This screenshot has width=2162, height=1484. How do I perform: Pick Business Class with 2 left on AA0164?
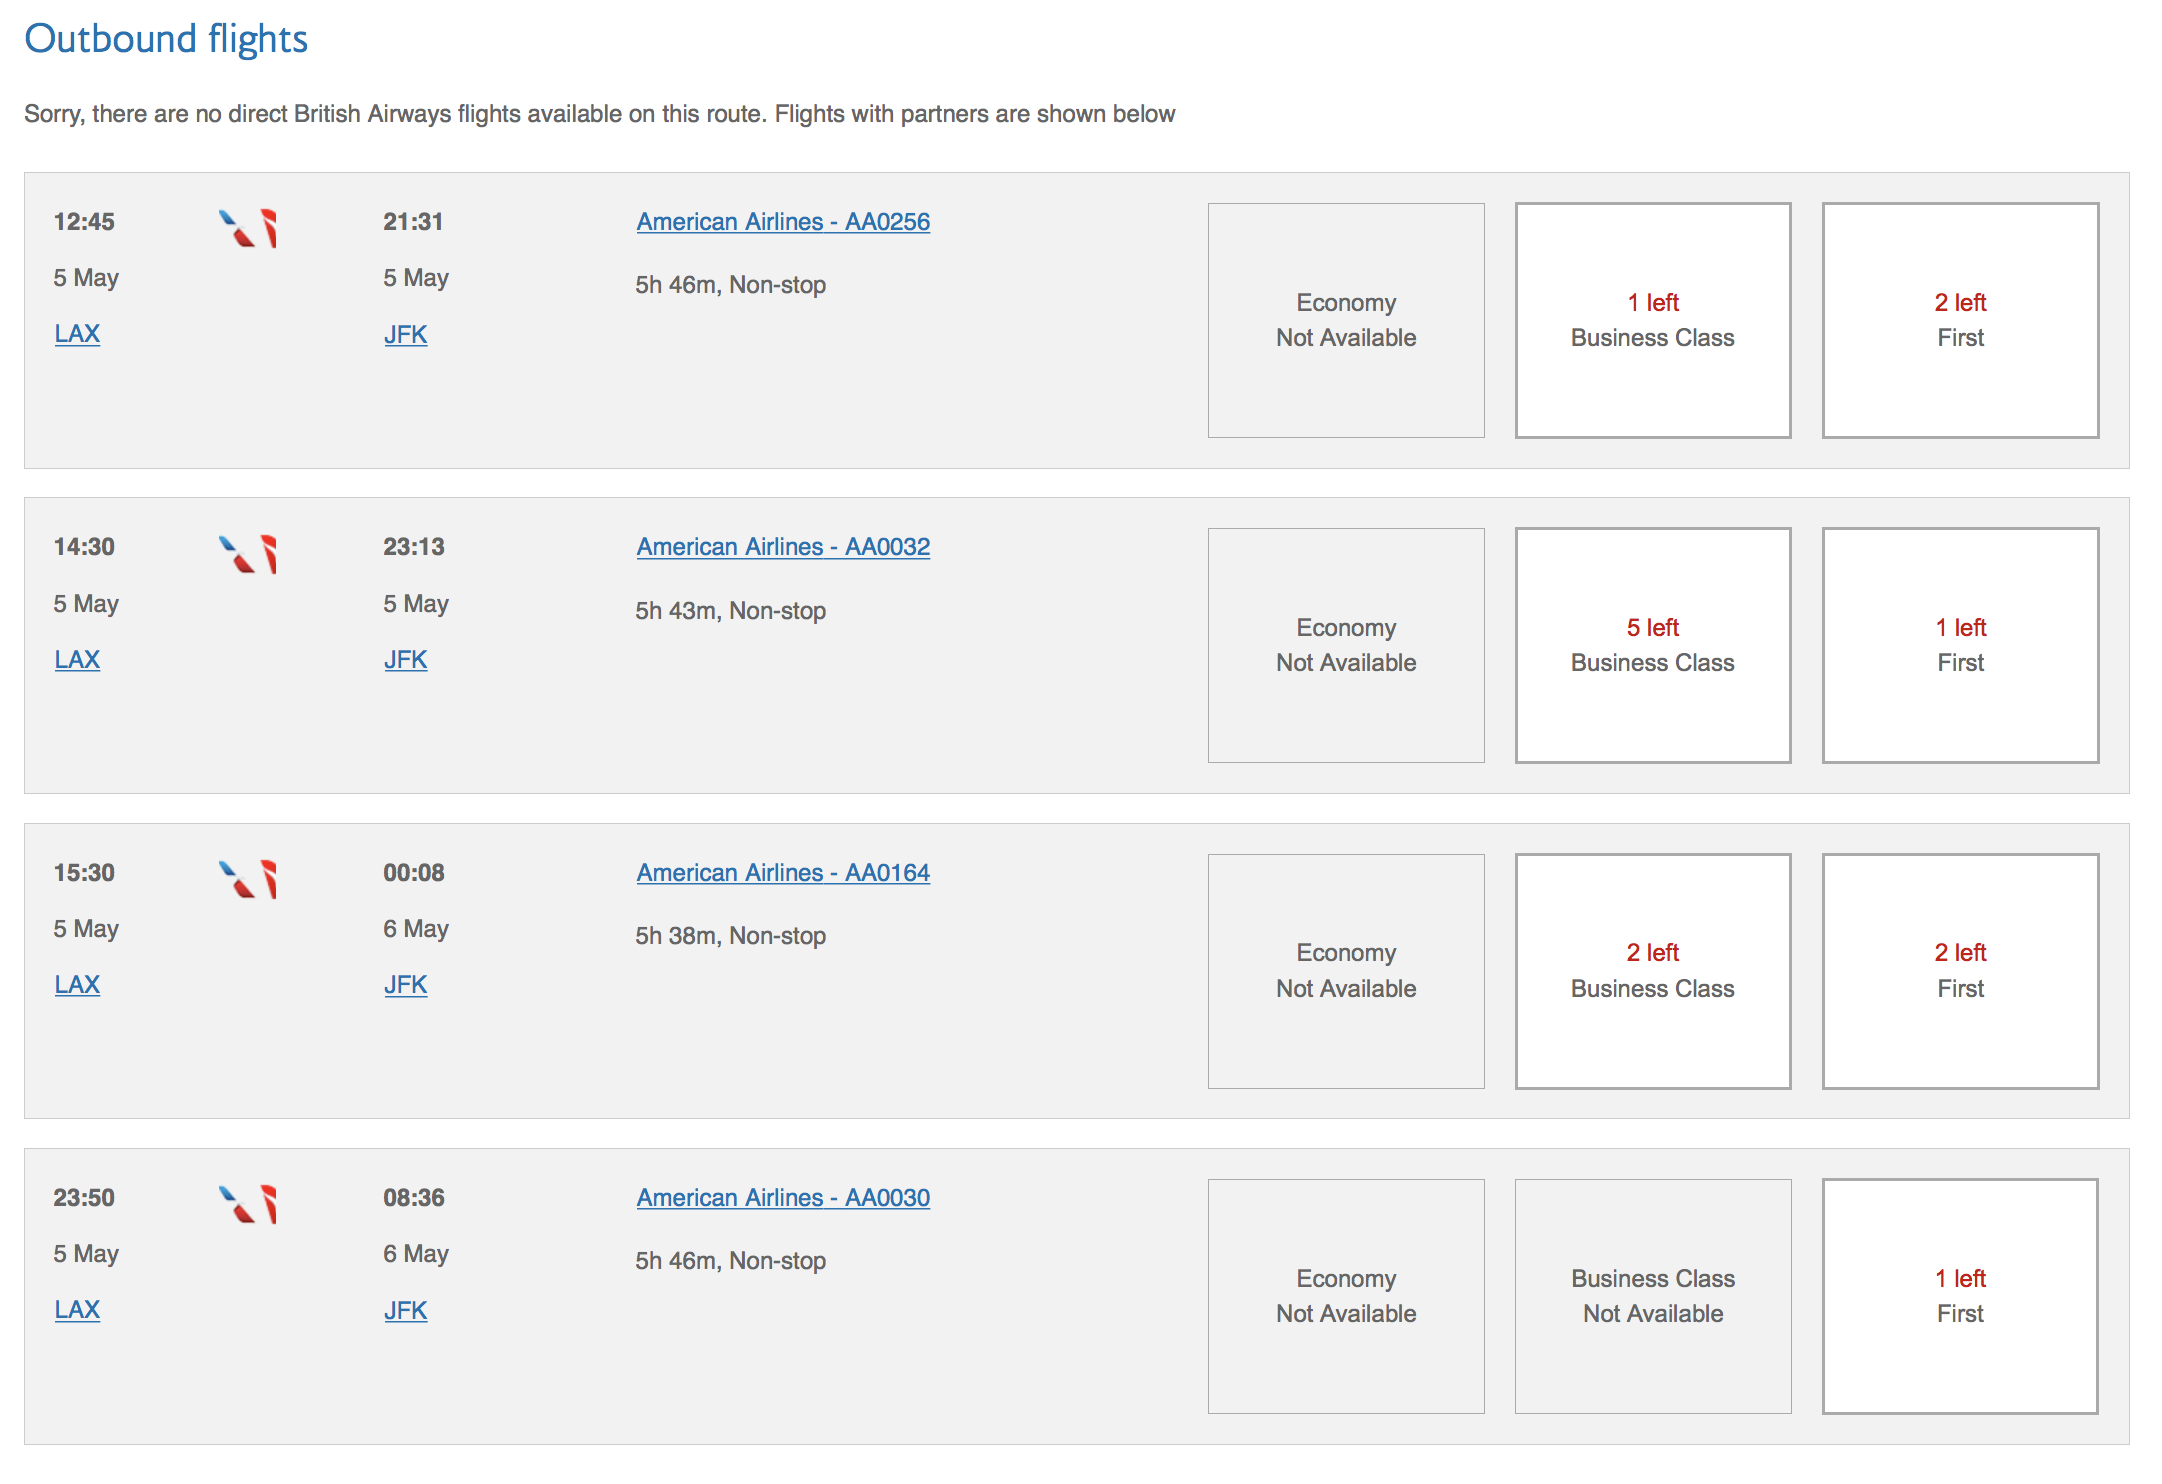click(1652, 971)
